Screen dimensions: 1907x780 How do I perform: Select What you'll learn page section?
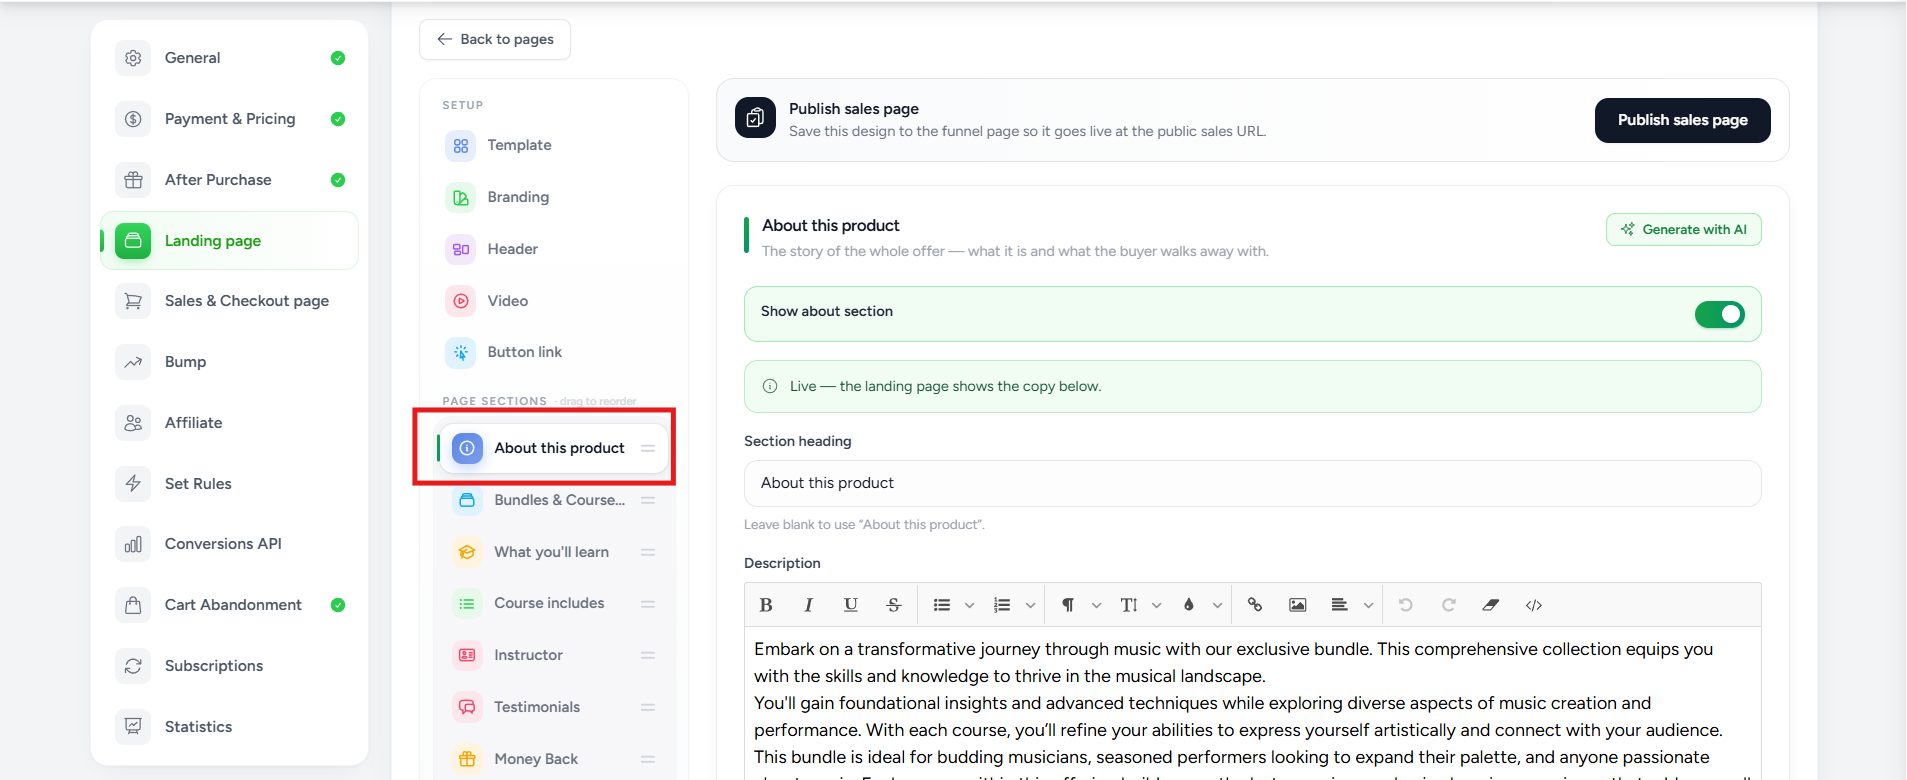click(555, 552)
